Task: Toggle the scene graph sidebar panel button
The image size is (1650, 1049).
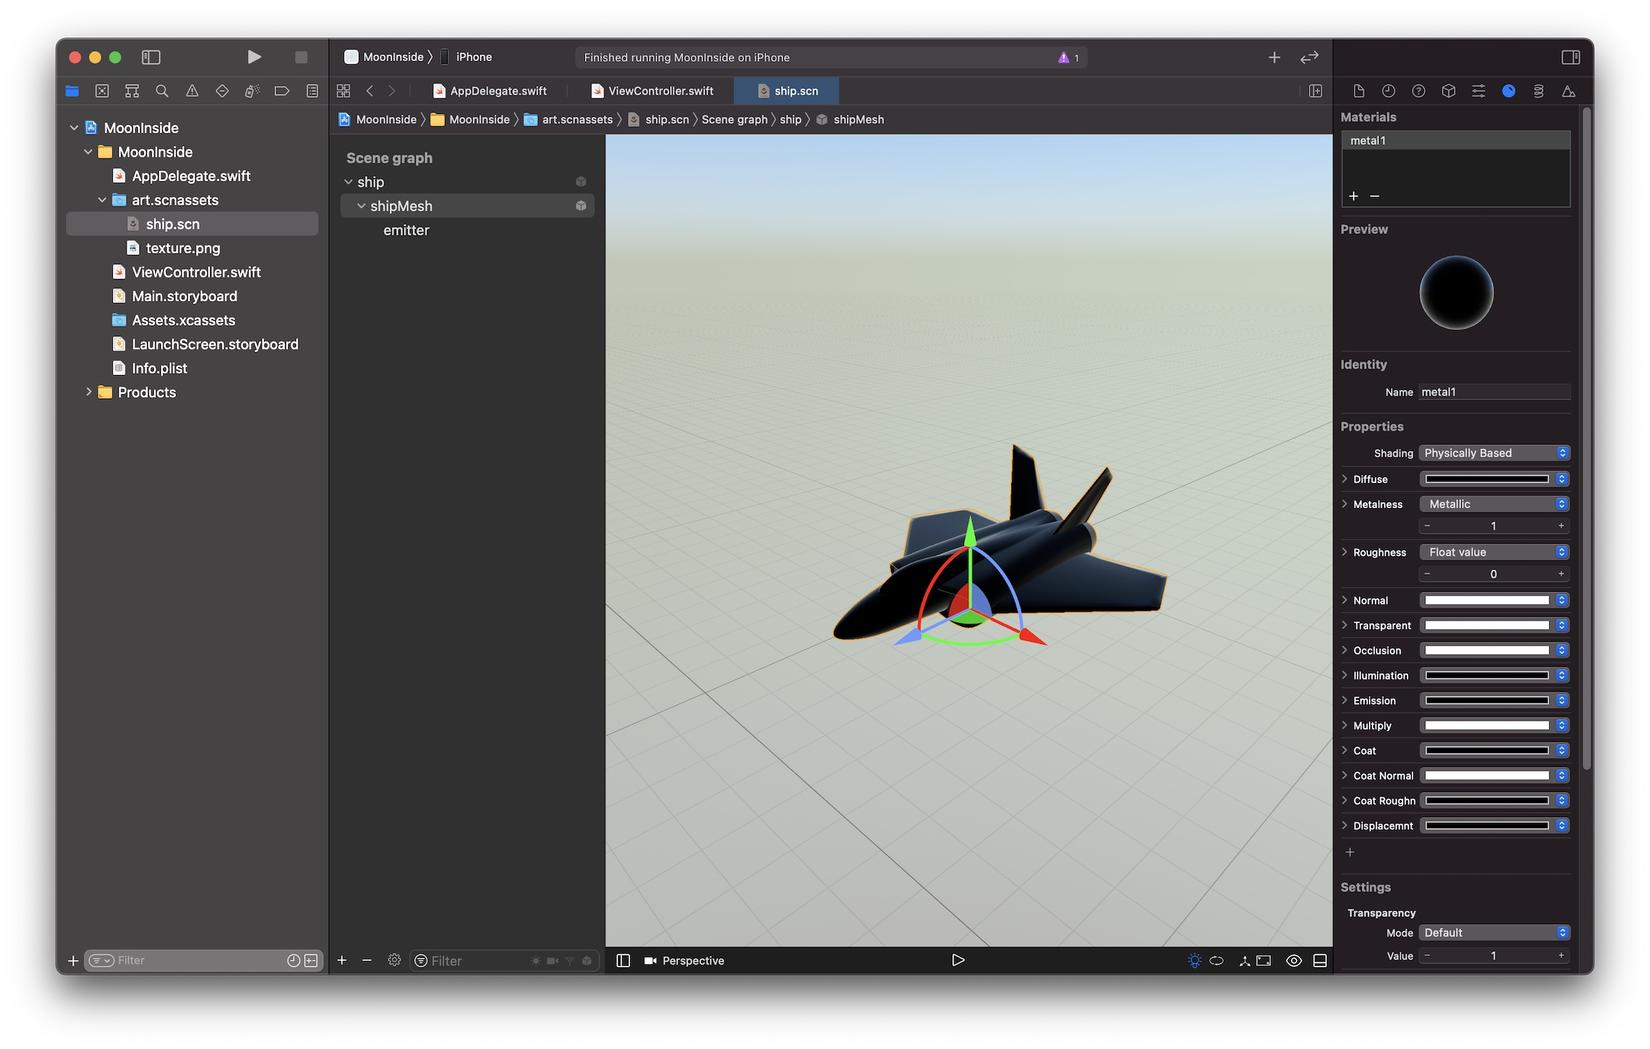Action: coord(623,960)
